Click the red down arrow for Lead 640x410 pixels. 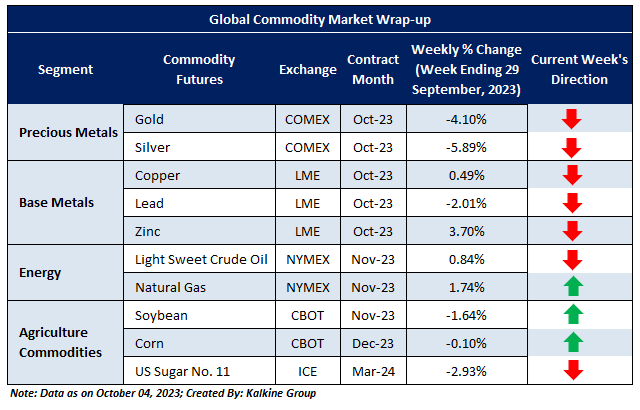tap(571, 204)
